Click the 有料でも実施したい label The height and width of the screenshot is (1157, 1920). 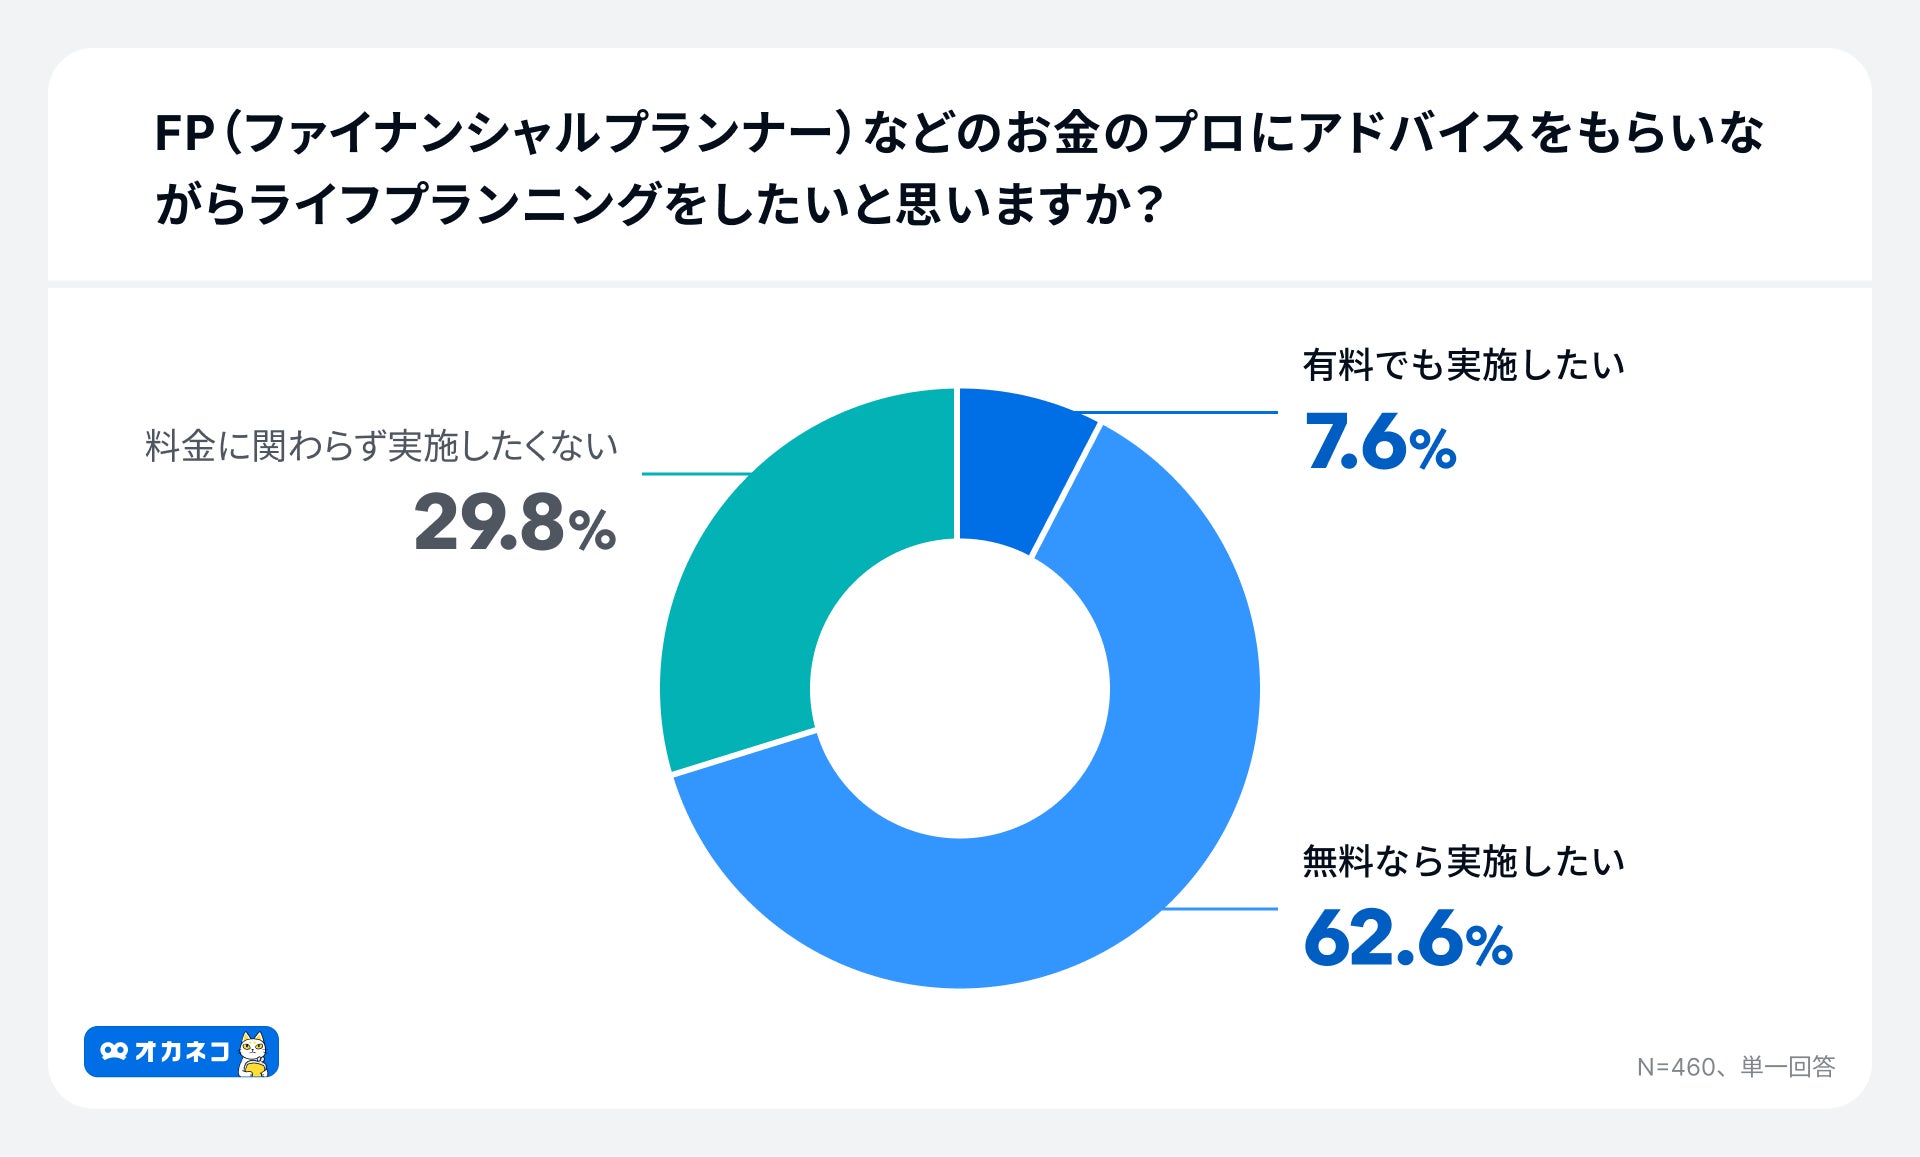coord(1463,366)
